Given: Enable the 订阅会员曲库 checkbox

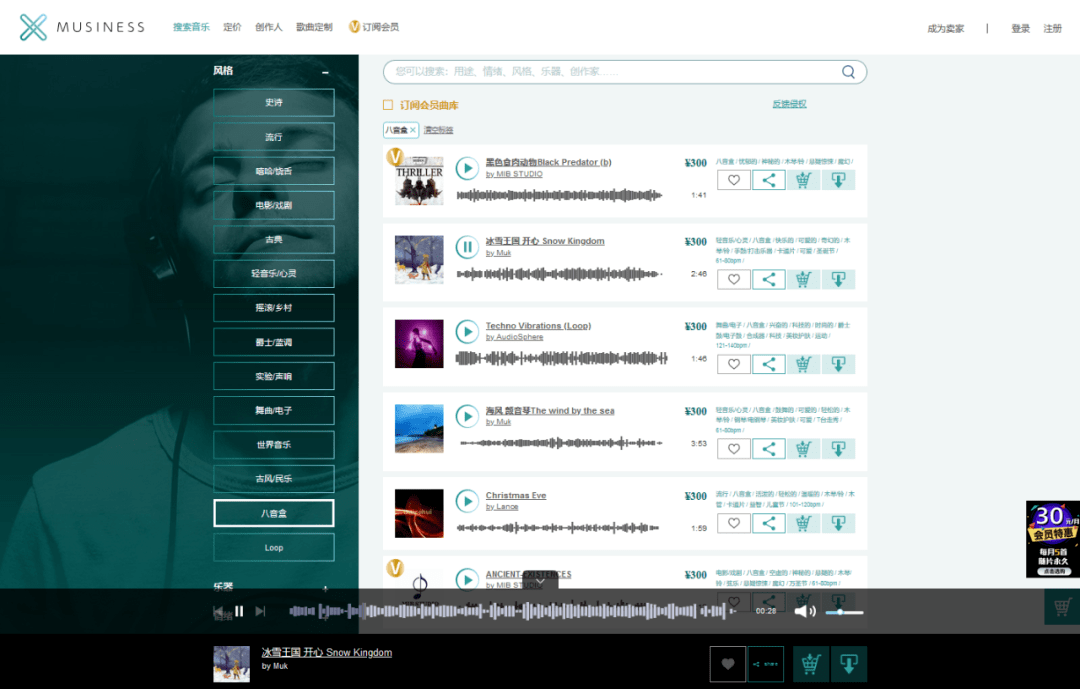Looking at the screenshot, I should point(390,105).
